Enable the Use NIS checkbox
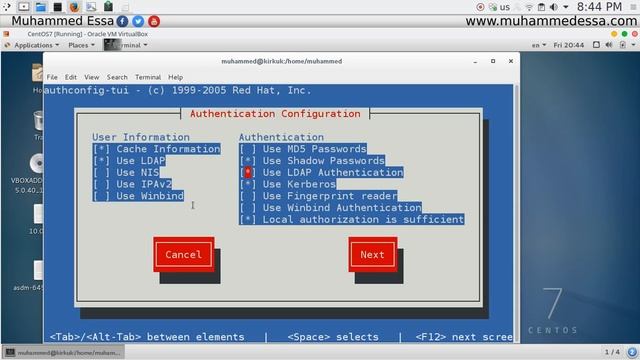640x360 pixels. [x=126, y=173]
